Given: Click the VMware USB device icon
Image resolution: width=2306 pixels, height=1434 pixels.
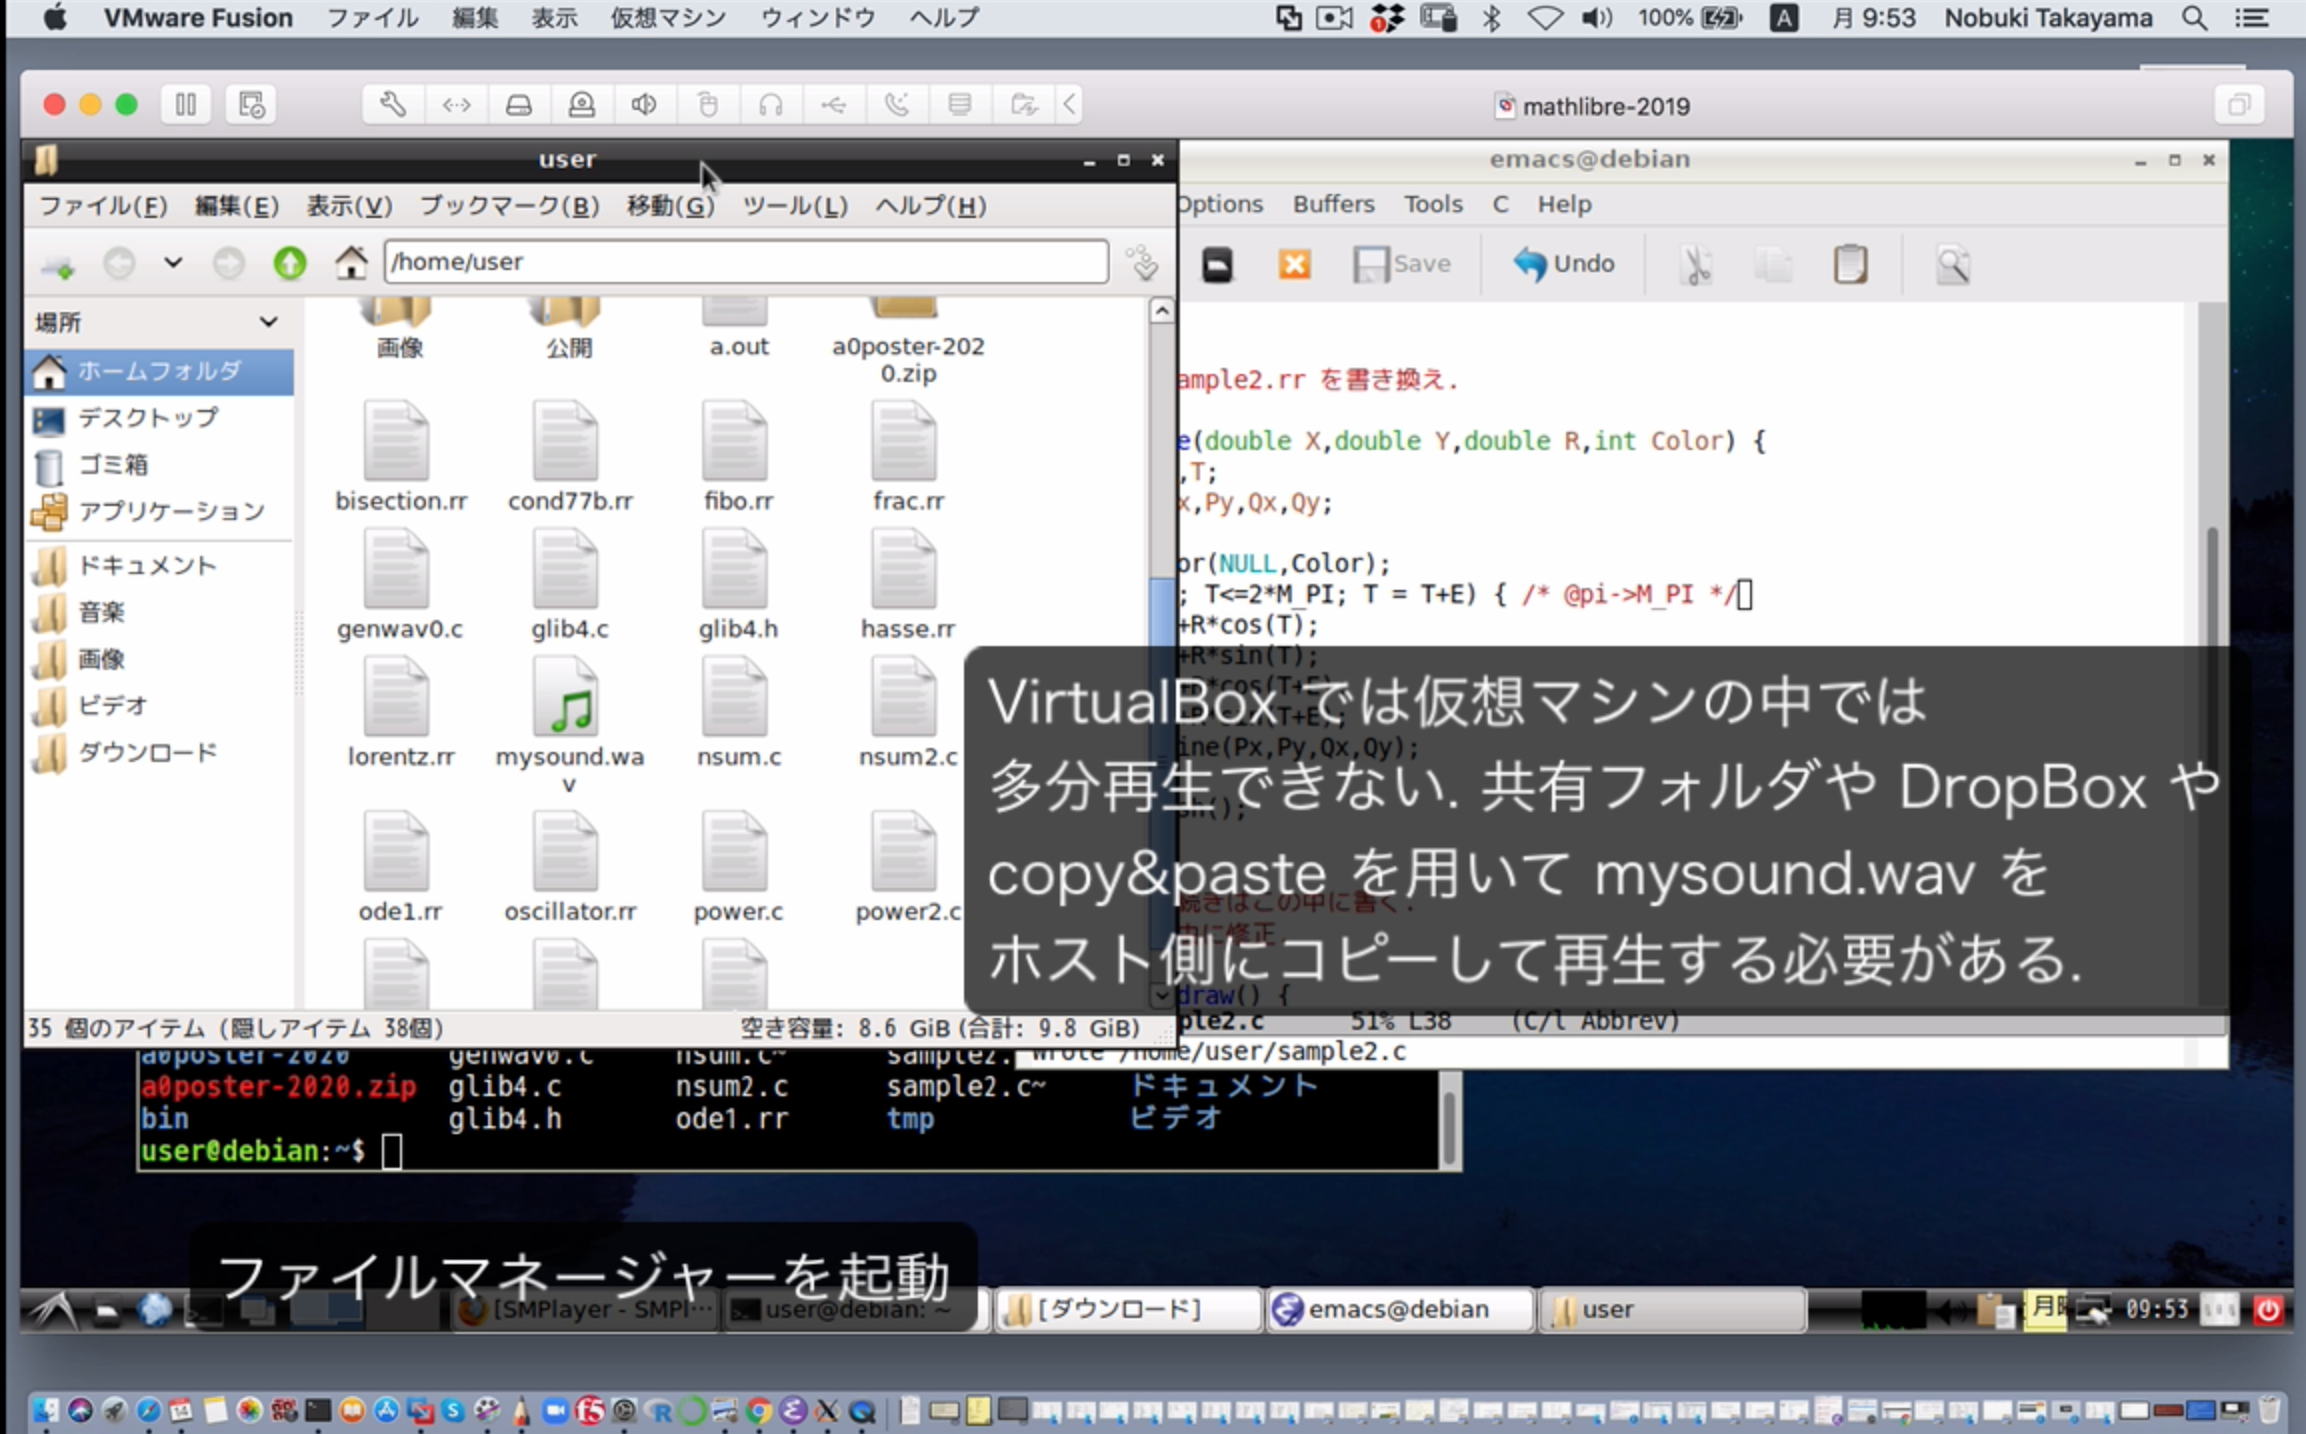Looking at the screenshot, I should 833,105.
